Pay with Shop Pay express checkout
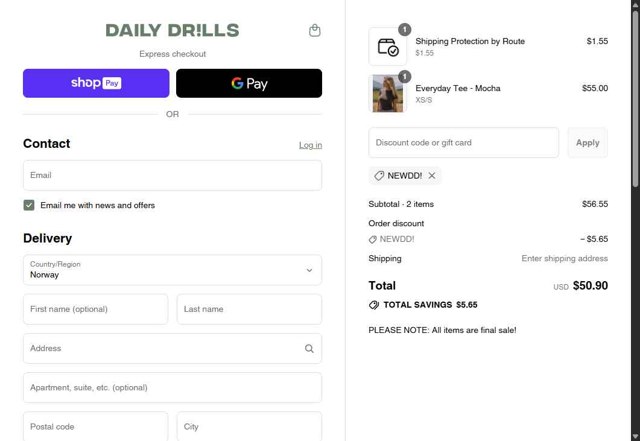640x441 pixels. tap(96, 83)
